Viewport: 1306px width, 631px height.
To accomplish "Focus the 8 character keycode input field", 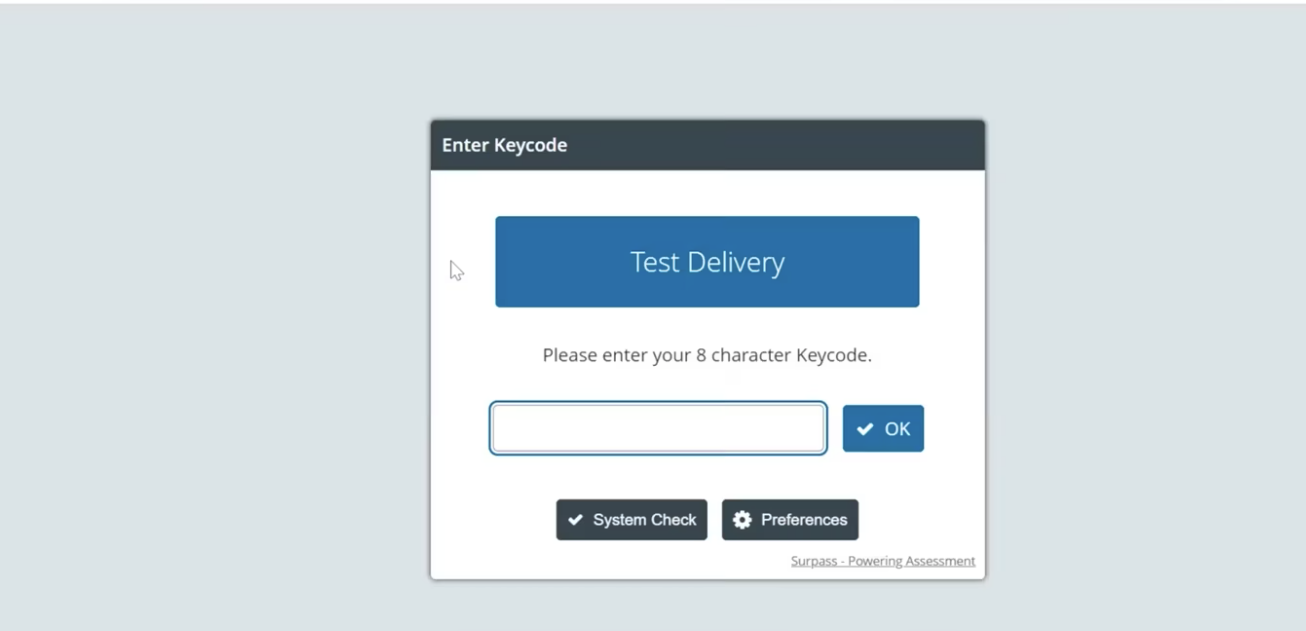I will click(658, 428).
